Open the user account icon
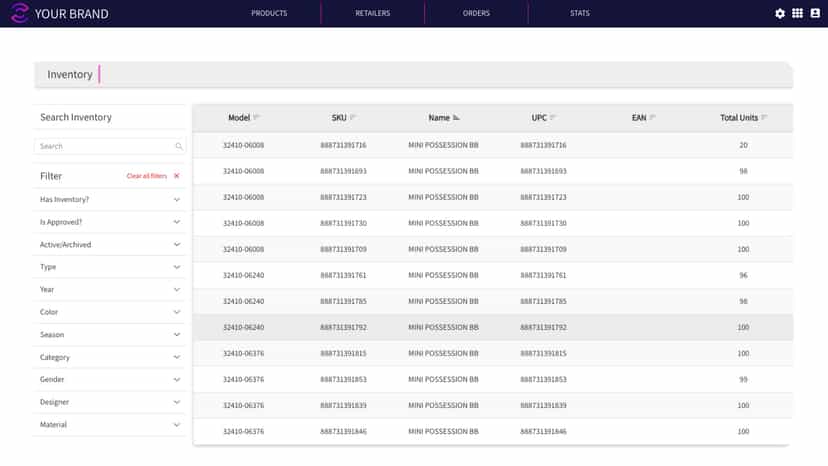This screenshot has width=828, height=466. 815,13
